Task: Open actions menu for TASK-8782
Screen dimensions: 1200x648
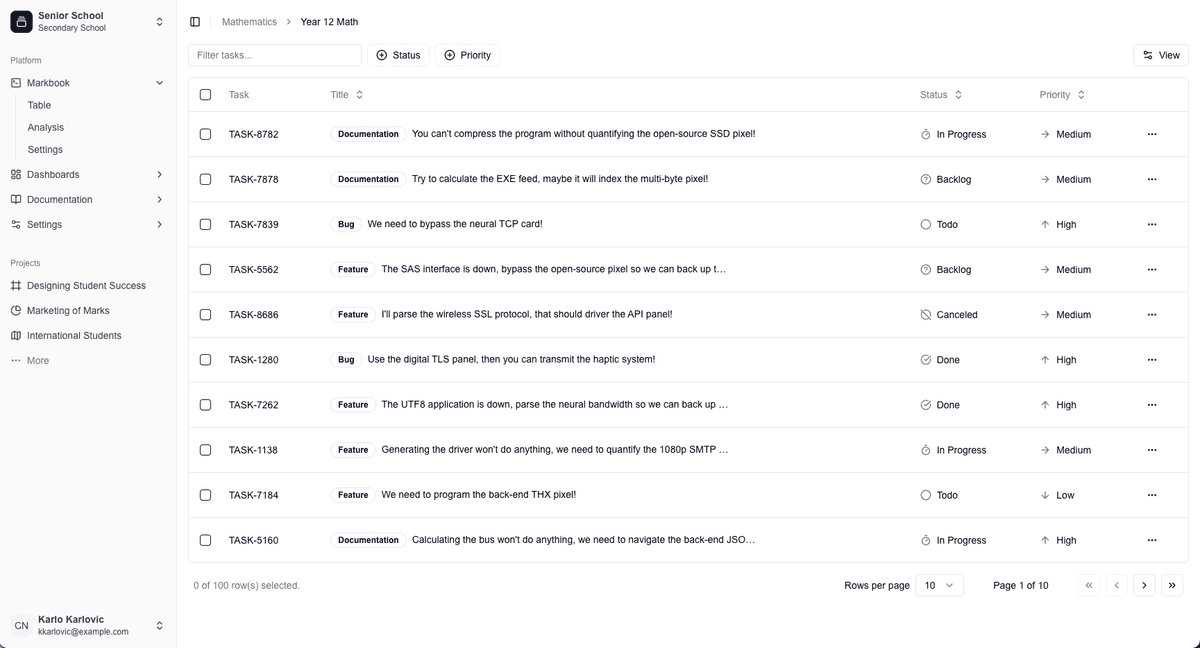Action: [x=1152, y=134]
